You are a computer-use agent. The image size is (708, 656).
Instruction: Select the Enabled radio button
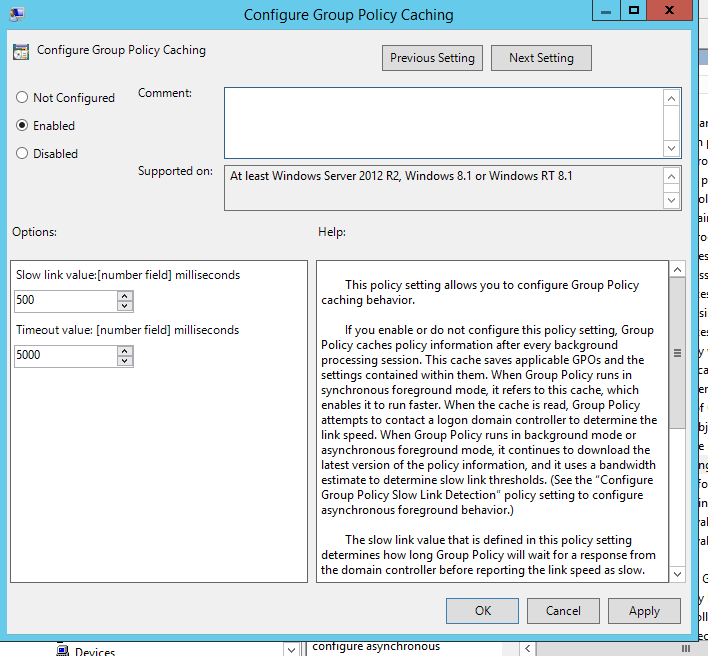click(x=22, y=126)
